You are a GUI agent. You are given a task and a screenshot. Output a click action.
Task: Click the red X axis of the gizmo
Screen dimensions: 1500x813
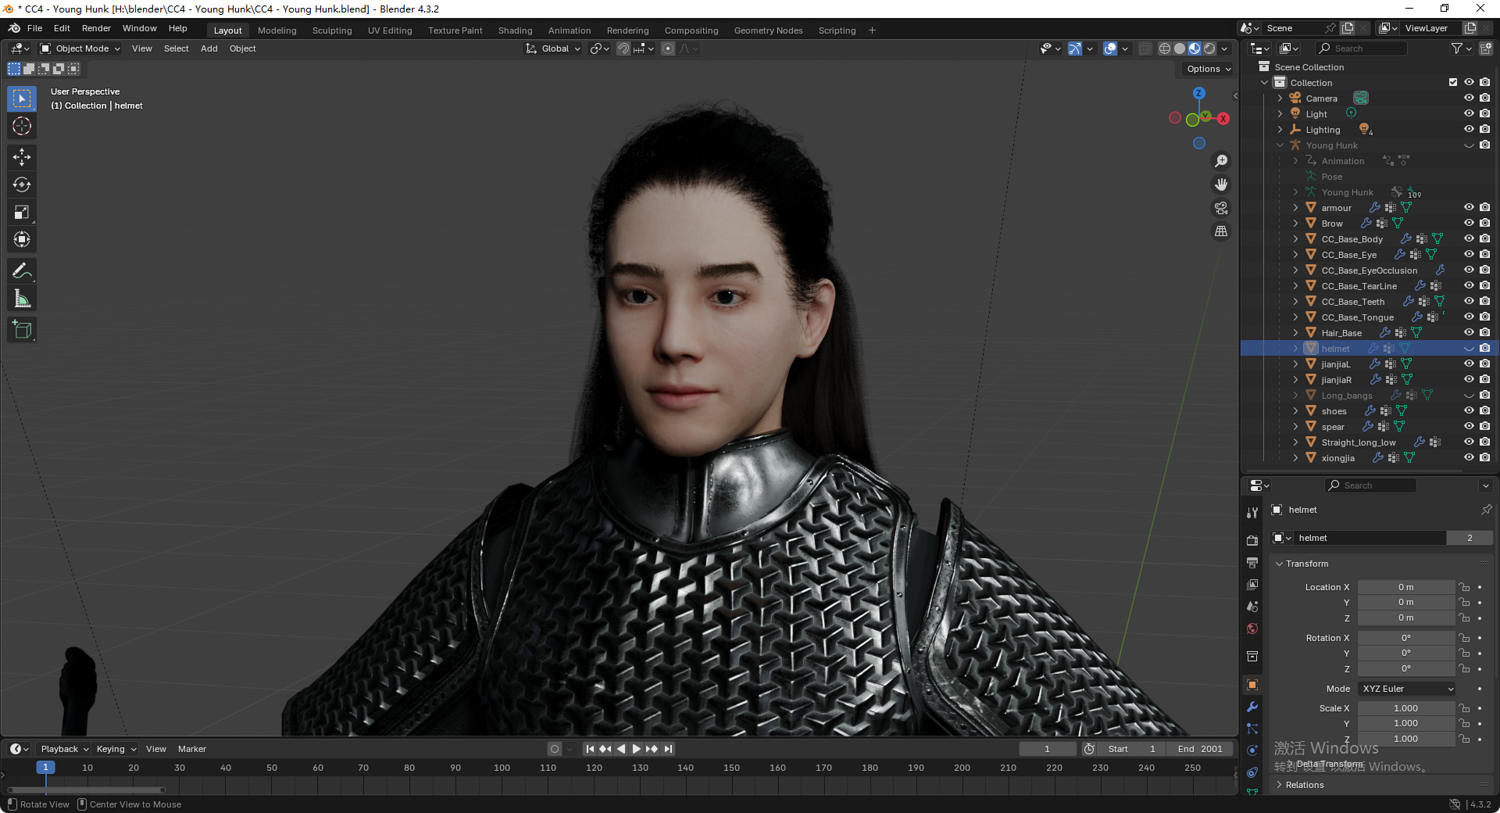[x=1222, y=118]
